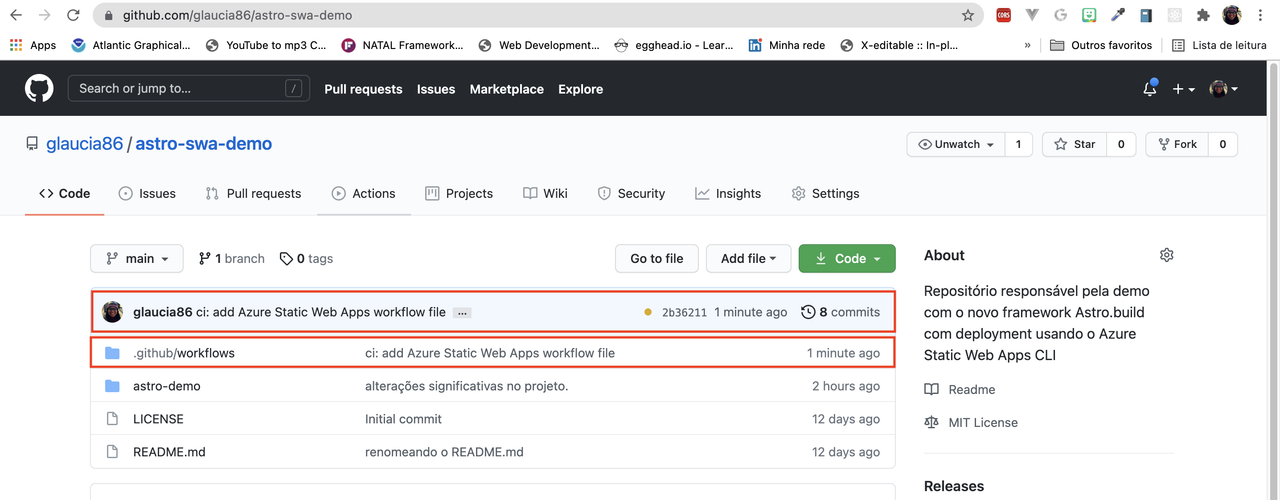
Task: Open the repository settings gear beside About
Action: coord(1166,255)
